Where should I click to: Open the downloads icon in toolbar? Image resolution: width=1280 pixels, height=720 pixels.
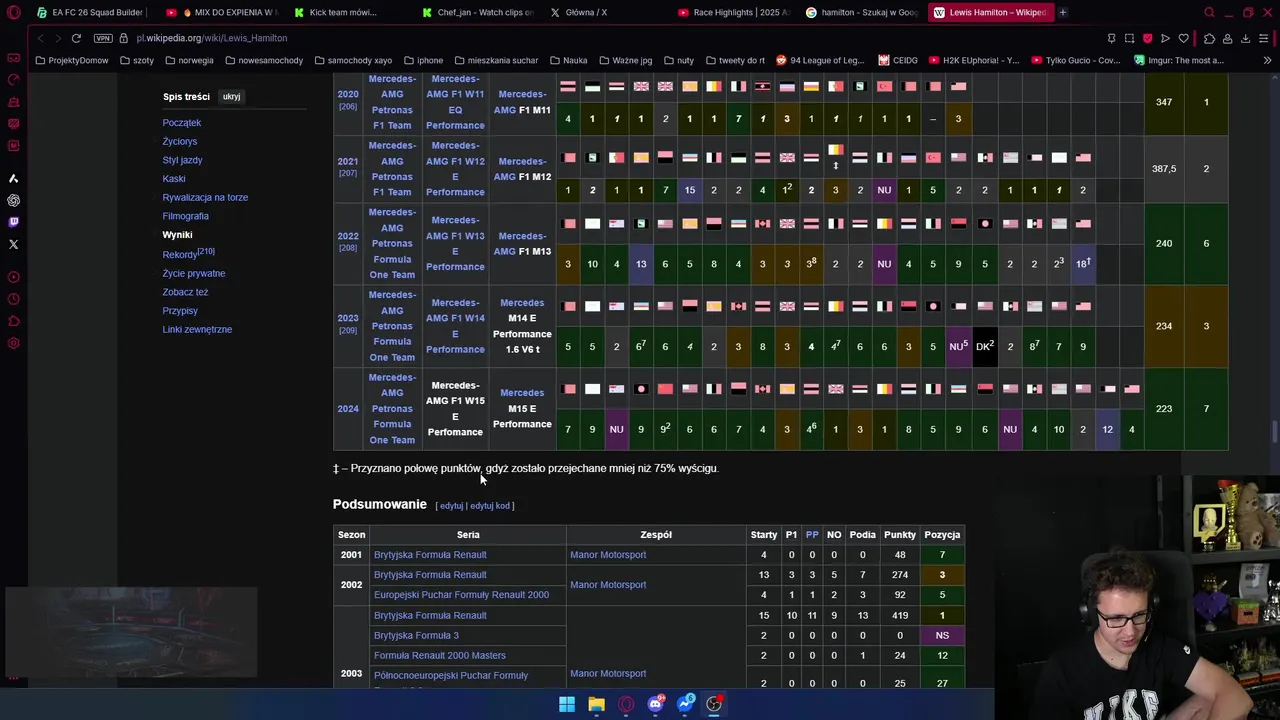point(1245,38)
